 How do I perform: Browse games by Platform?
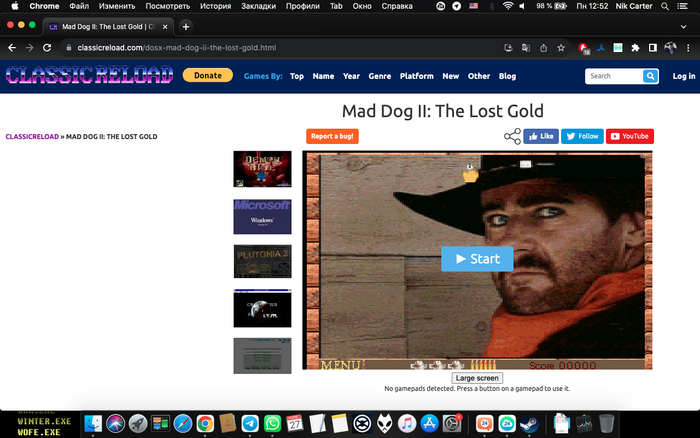coord(417,76)
